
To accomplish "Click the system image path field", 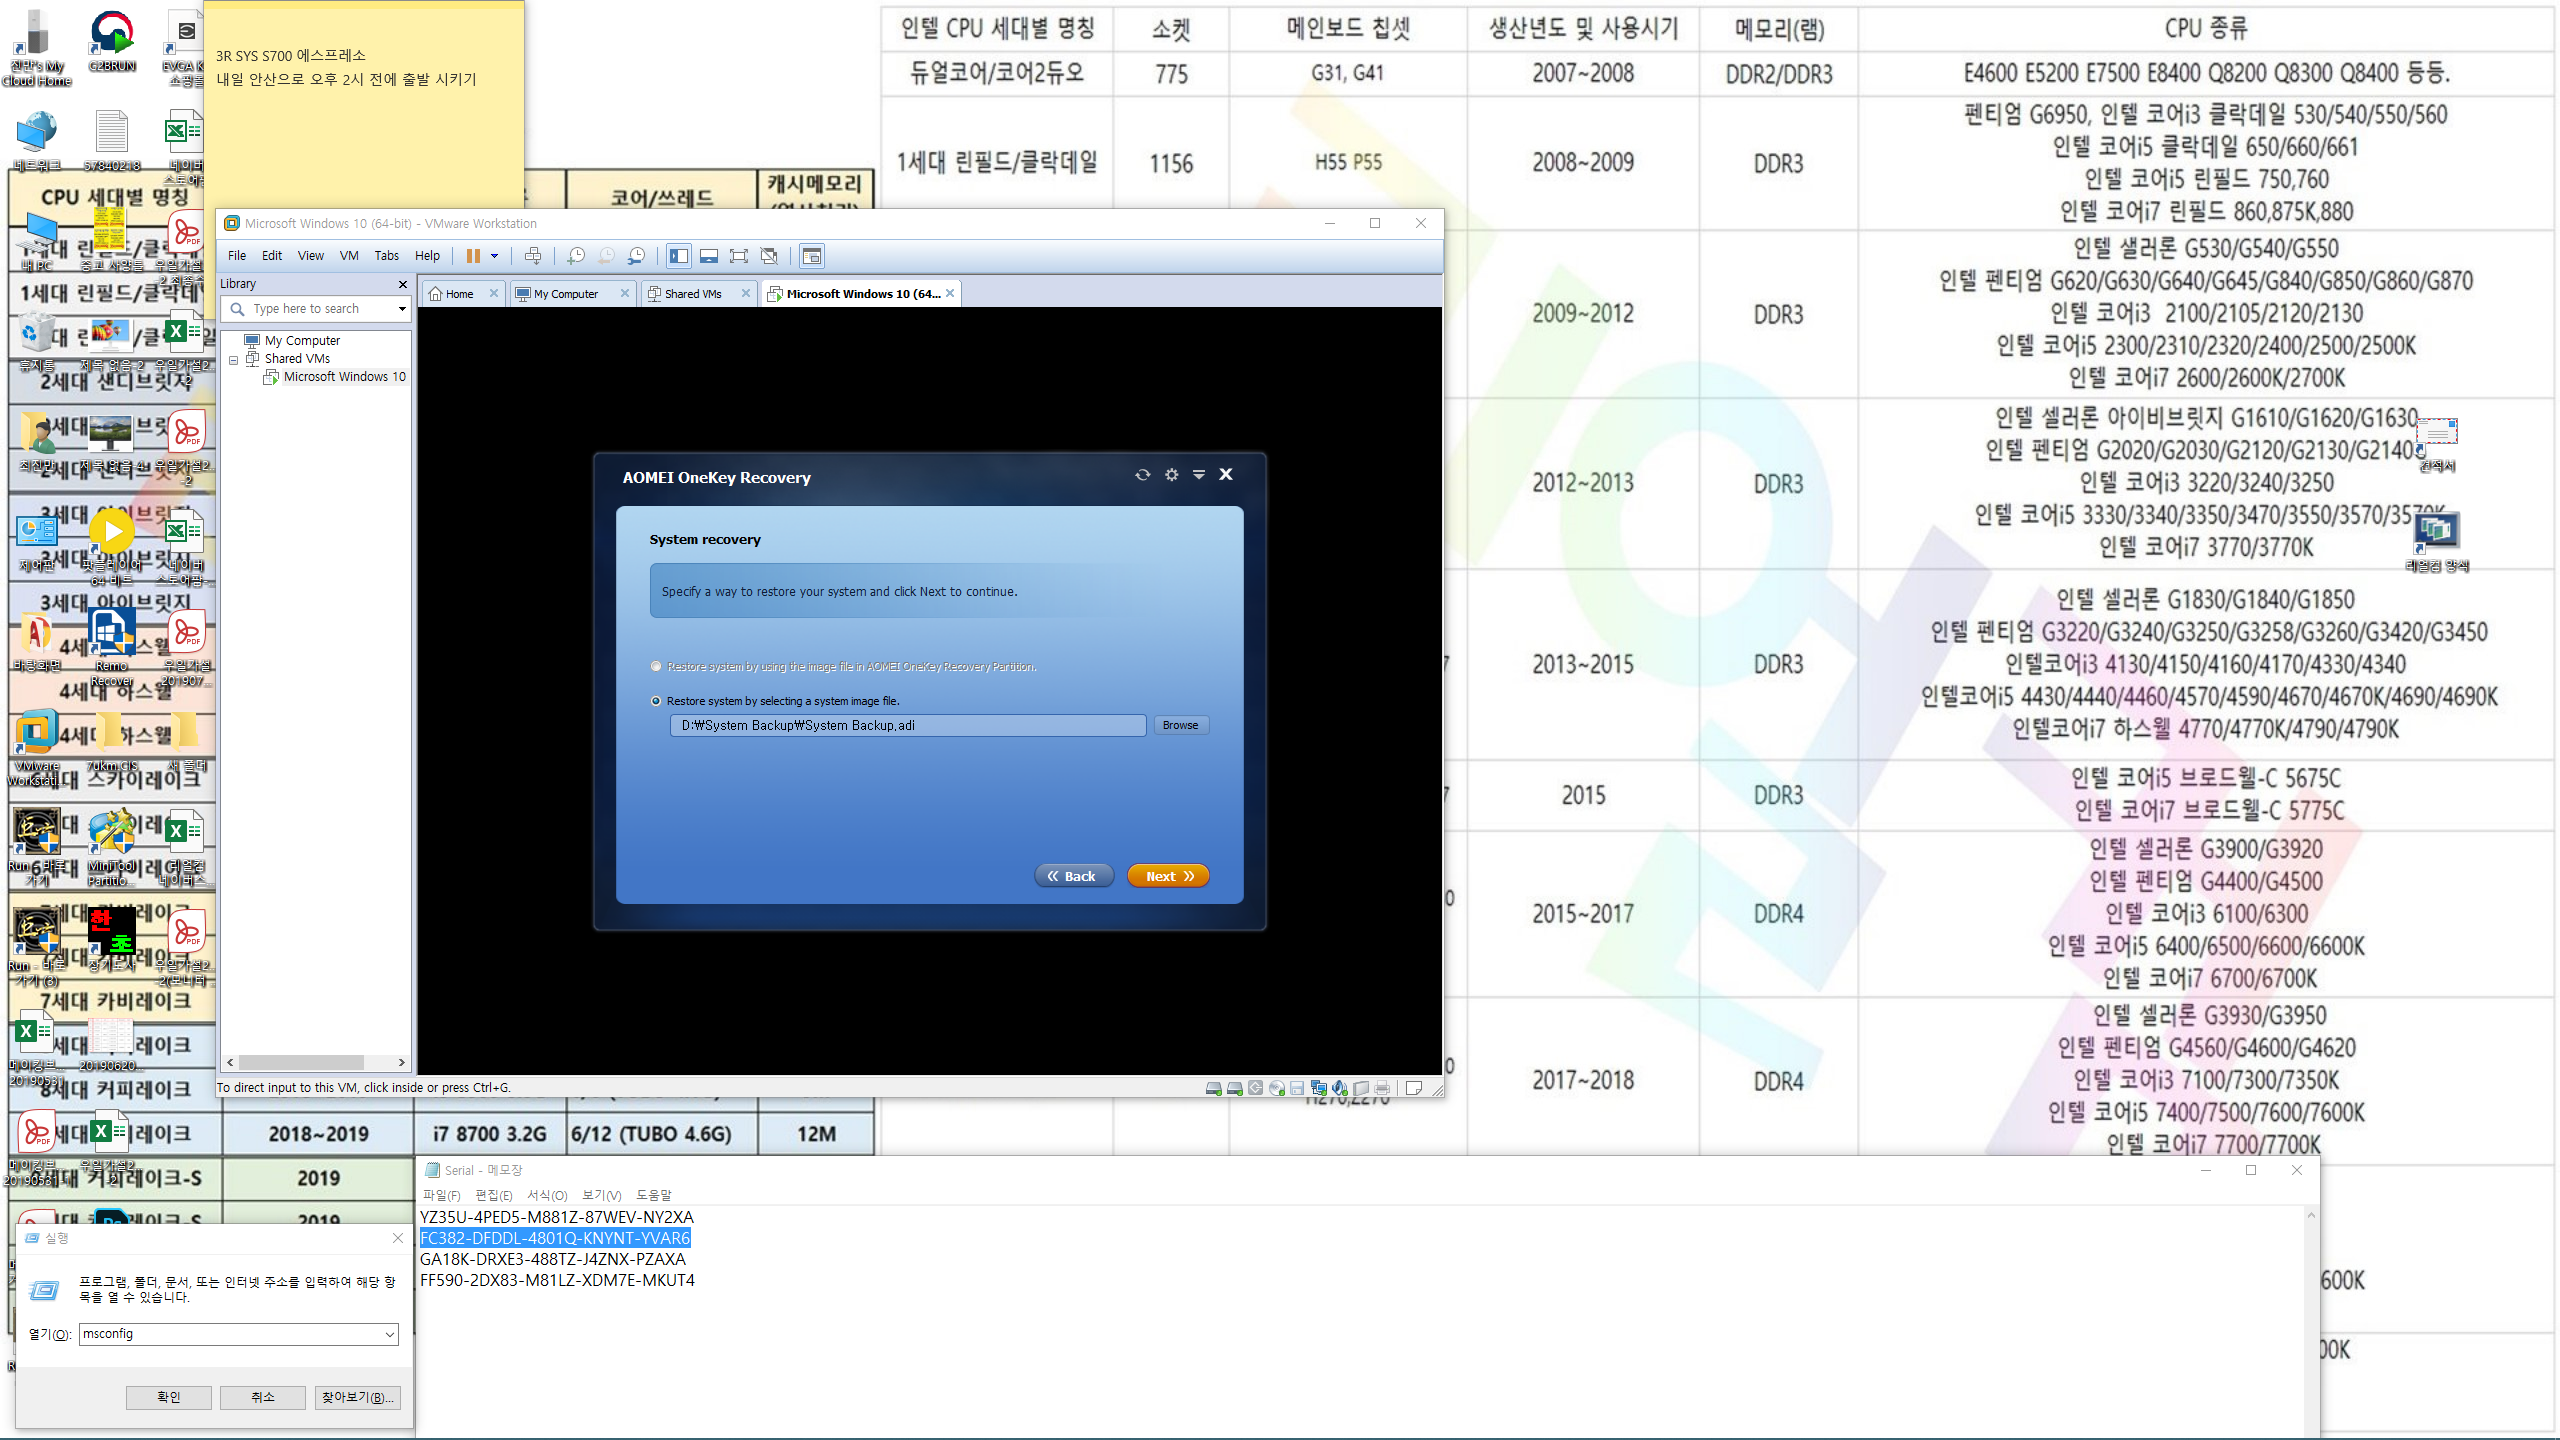I will (908, 725).
